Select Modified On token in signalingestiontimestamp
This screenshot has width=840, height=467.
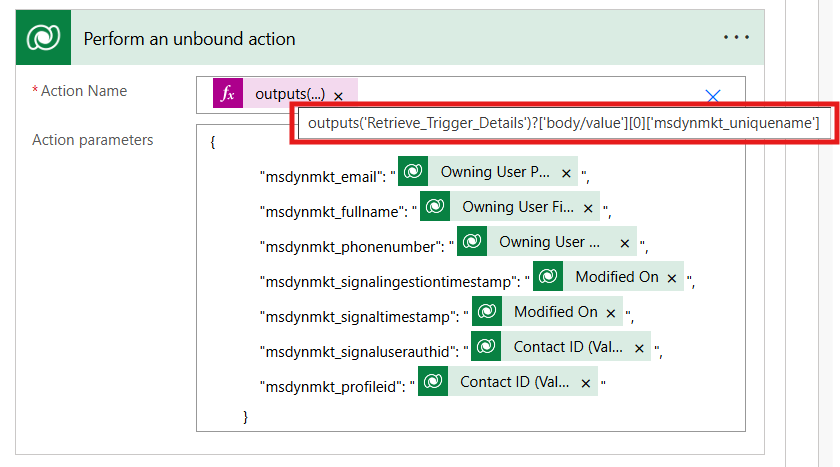pos(616,277)
